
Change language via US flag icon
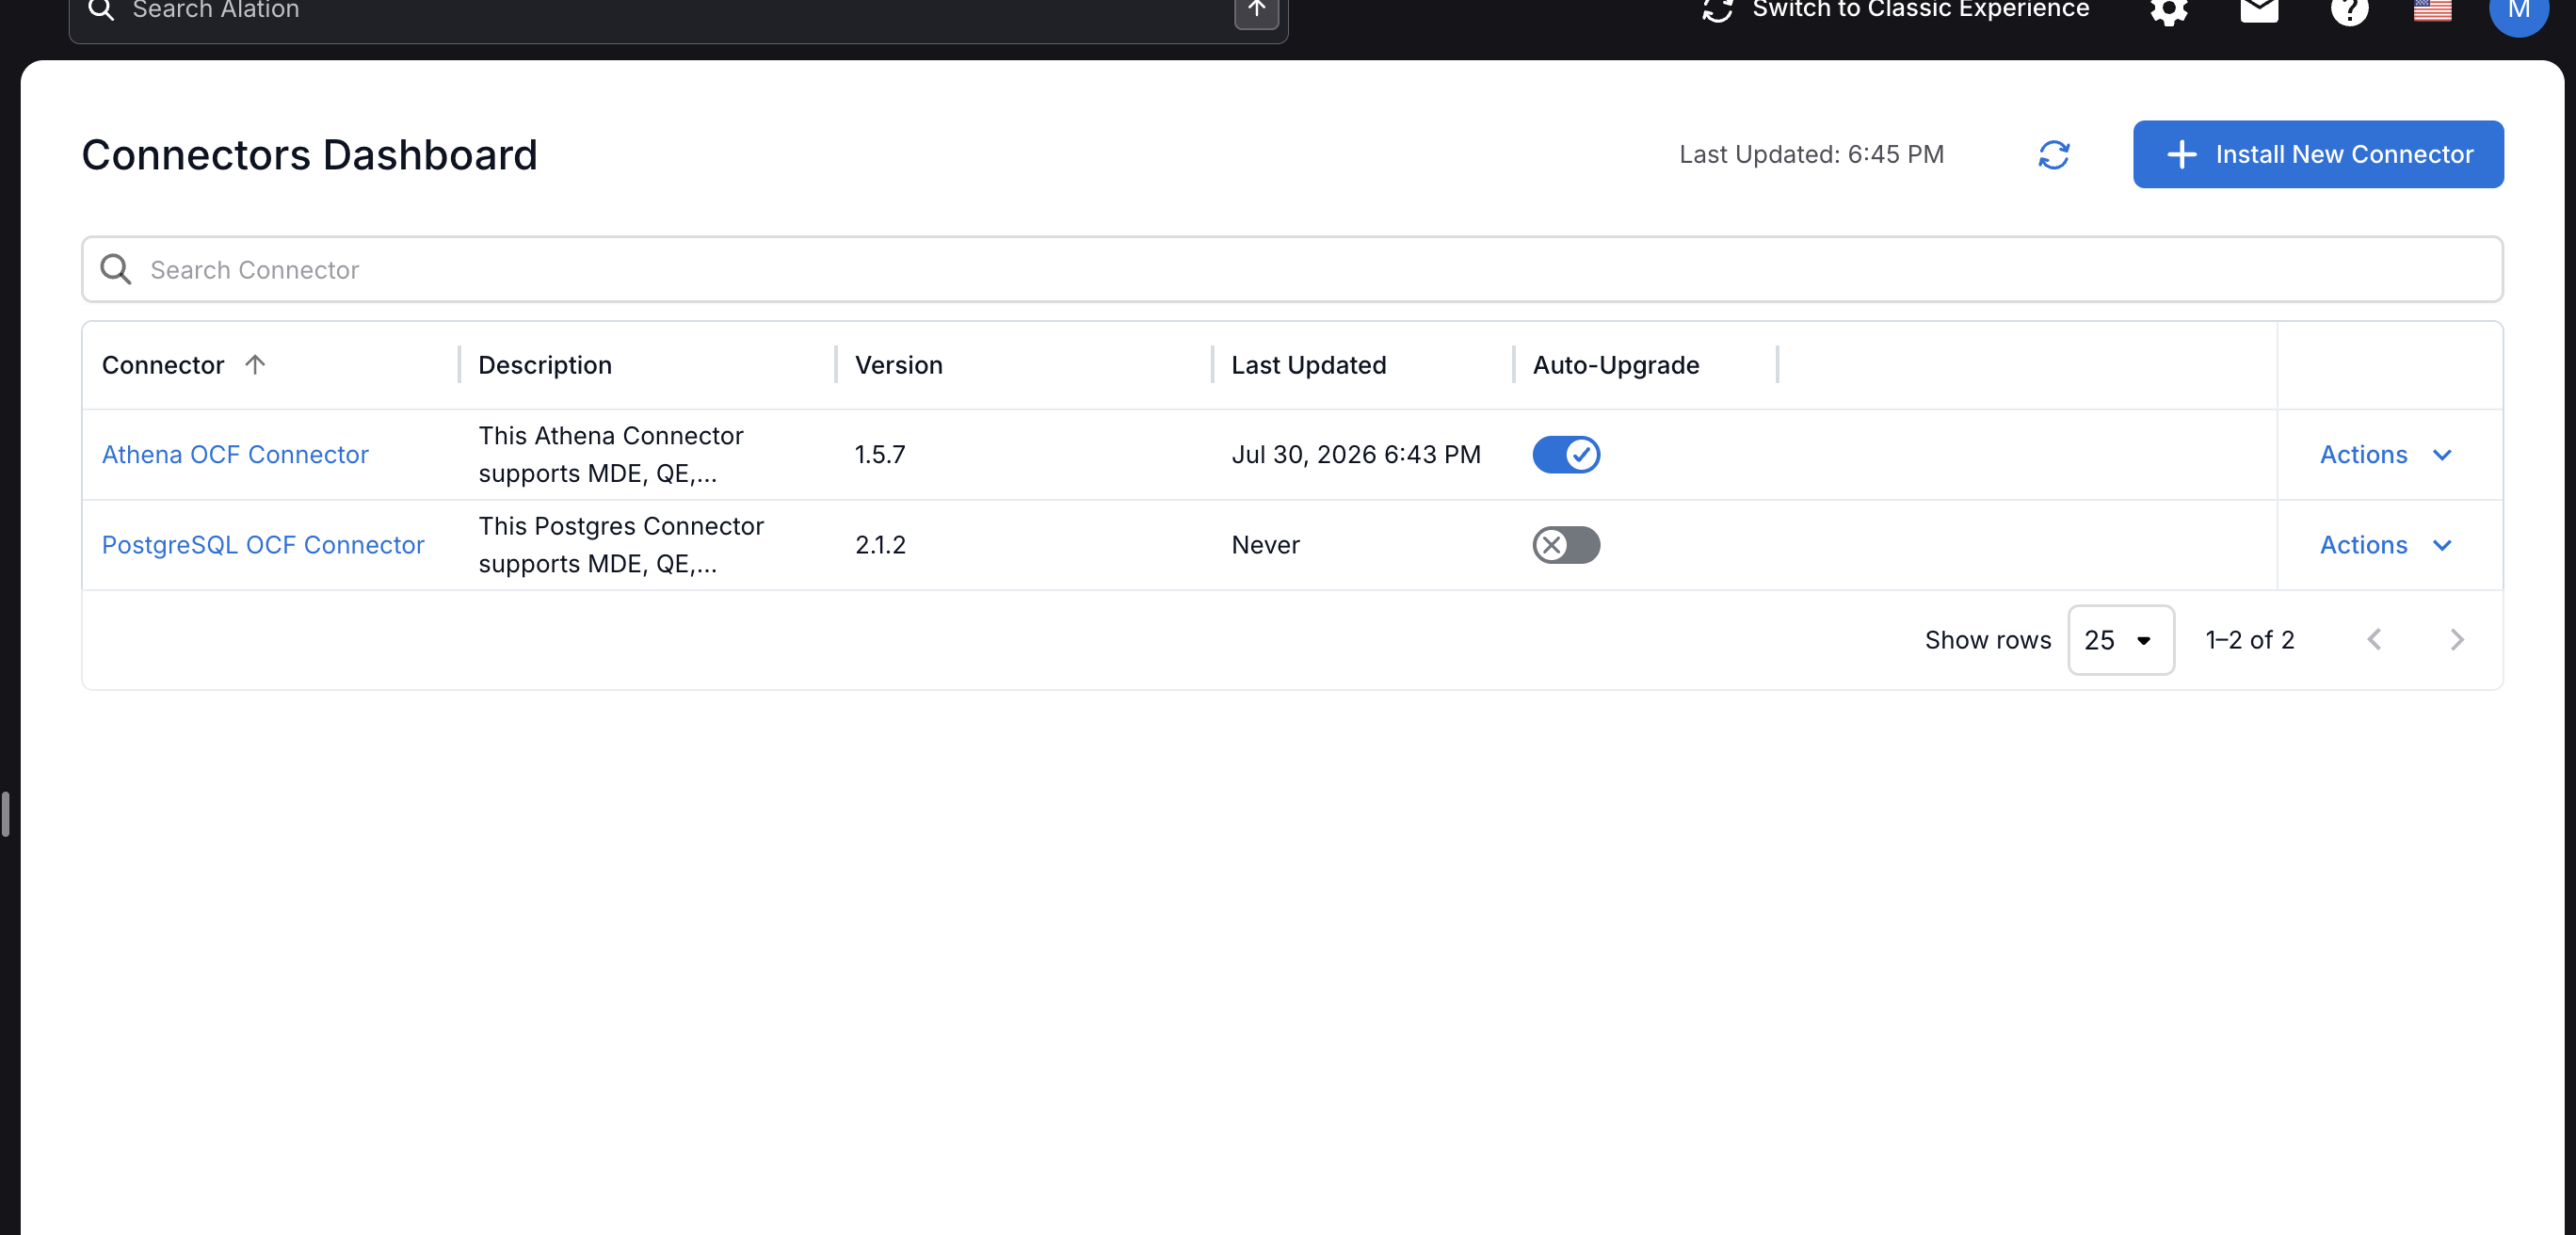tap(2432, 10)
